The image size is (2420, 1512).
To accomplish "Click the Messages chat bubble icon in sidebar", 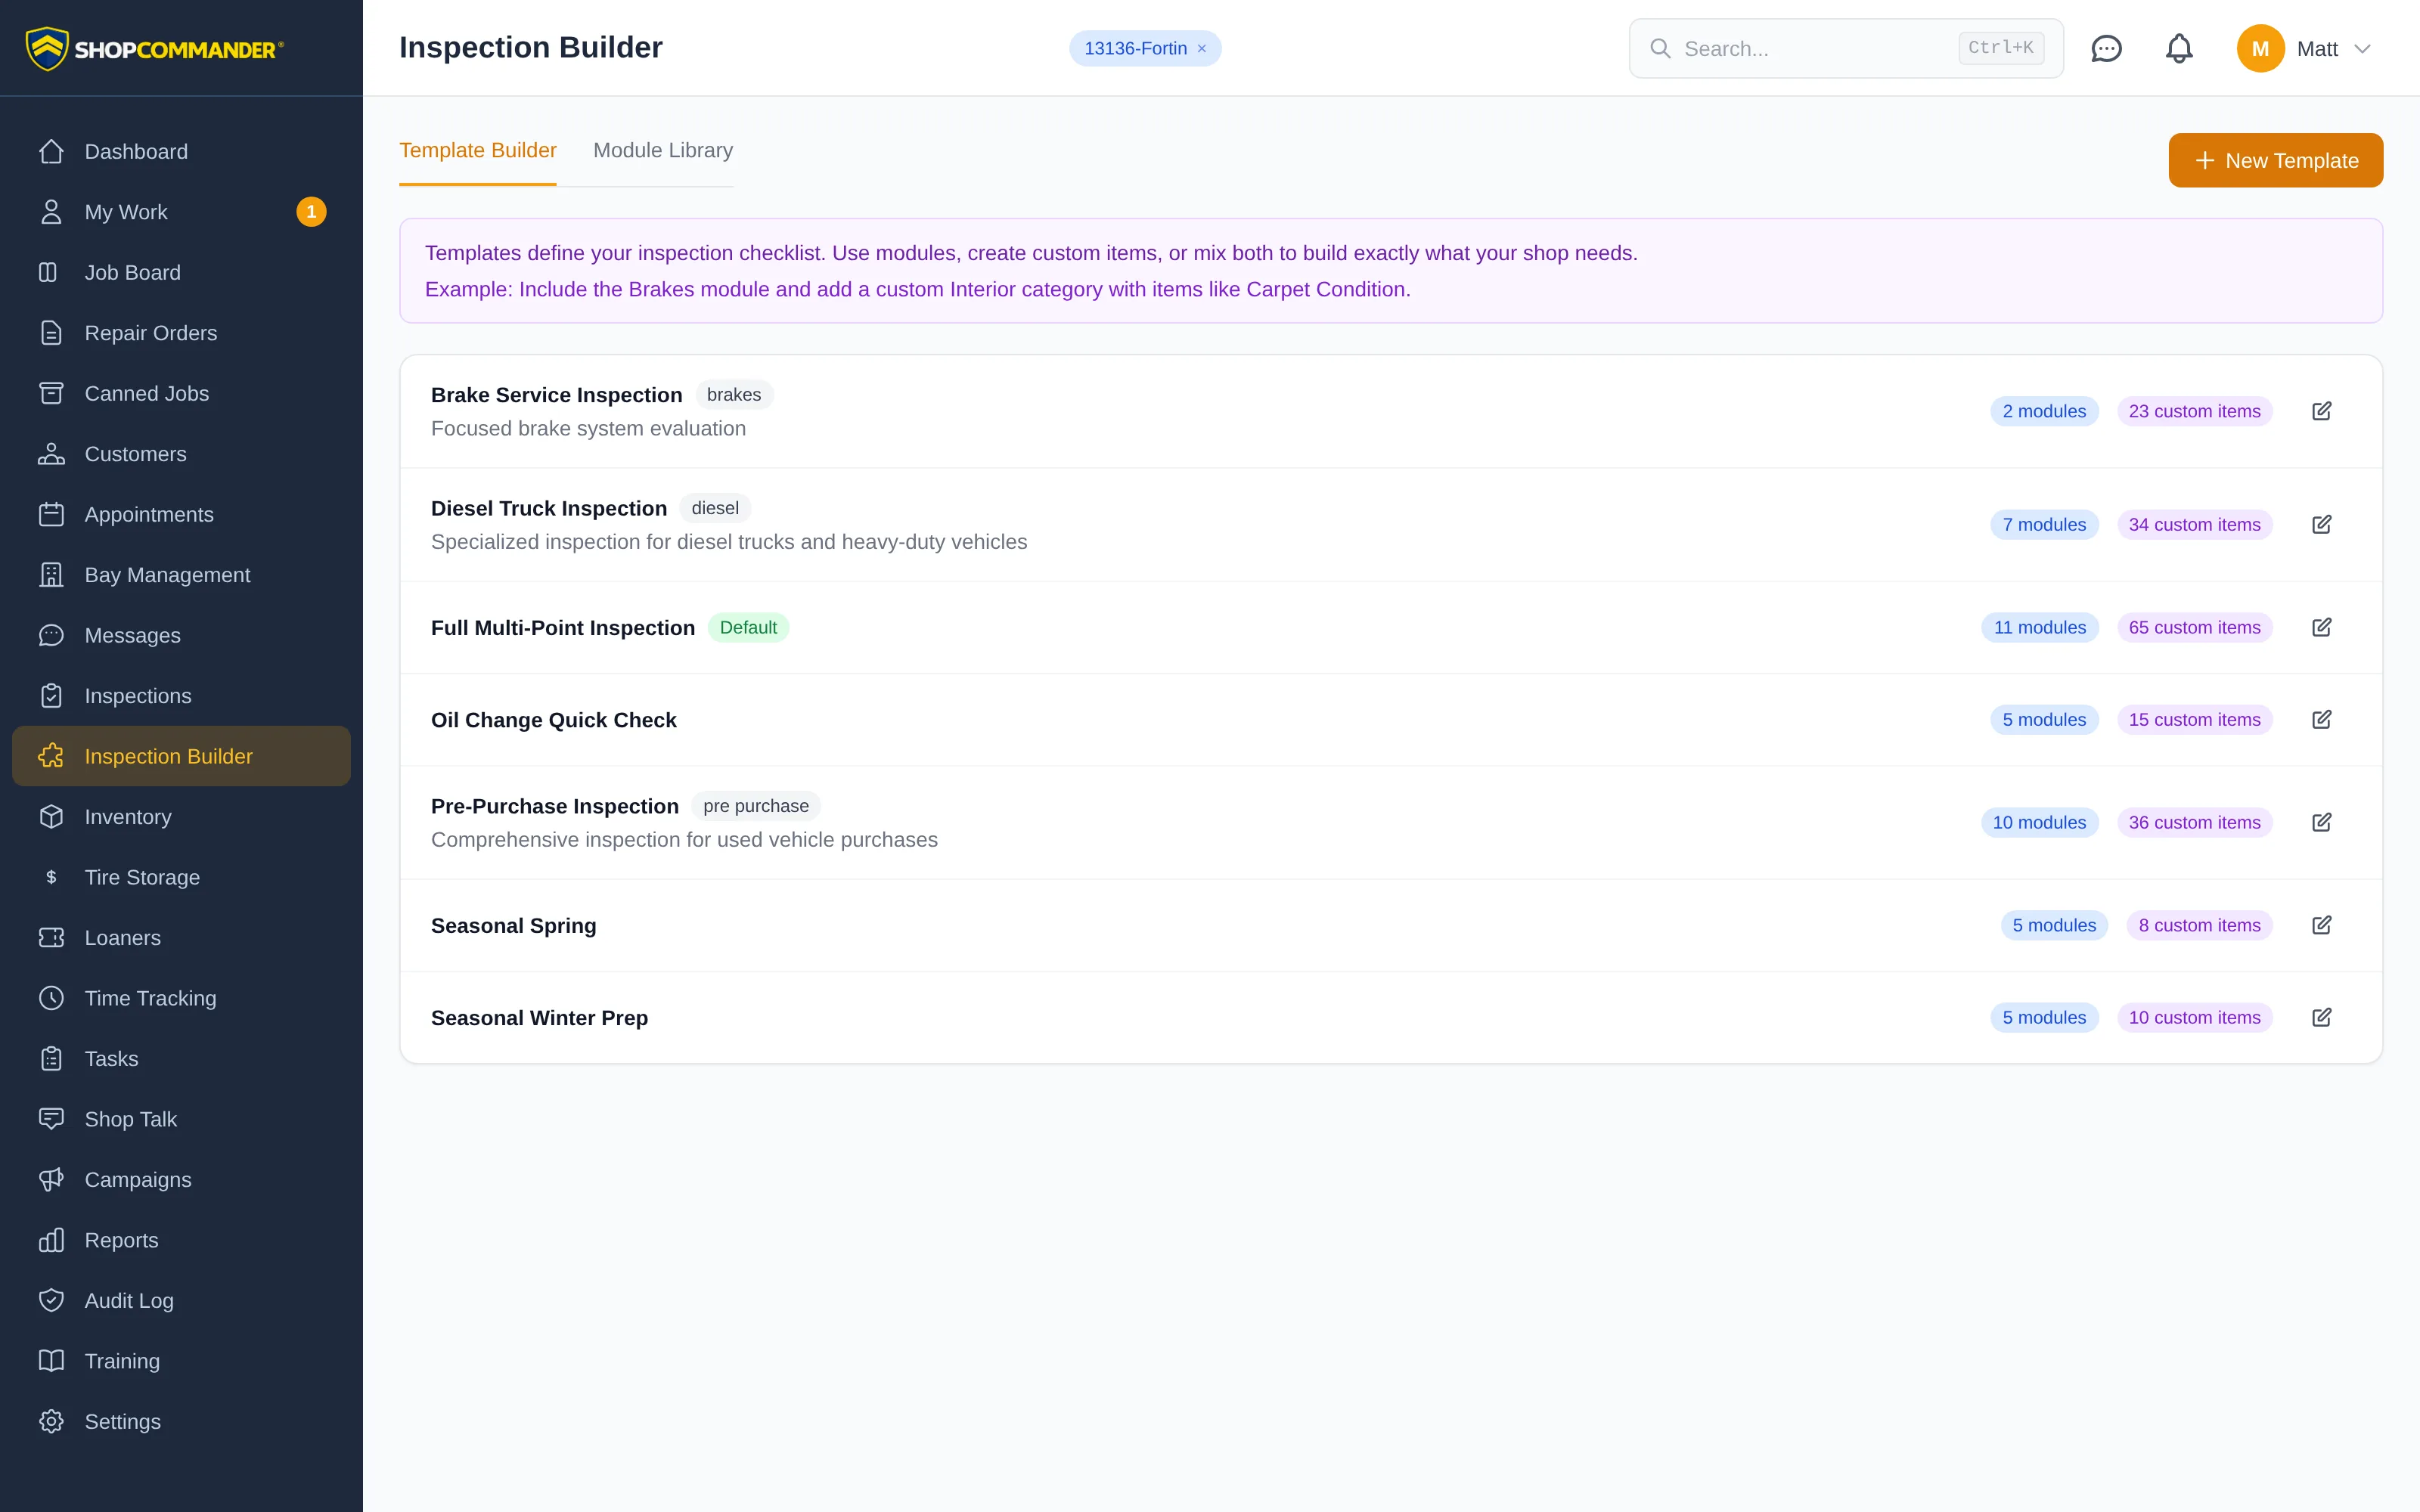I will [x=51, y=635].
